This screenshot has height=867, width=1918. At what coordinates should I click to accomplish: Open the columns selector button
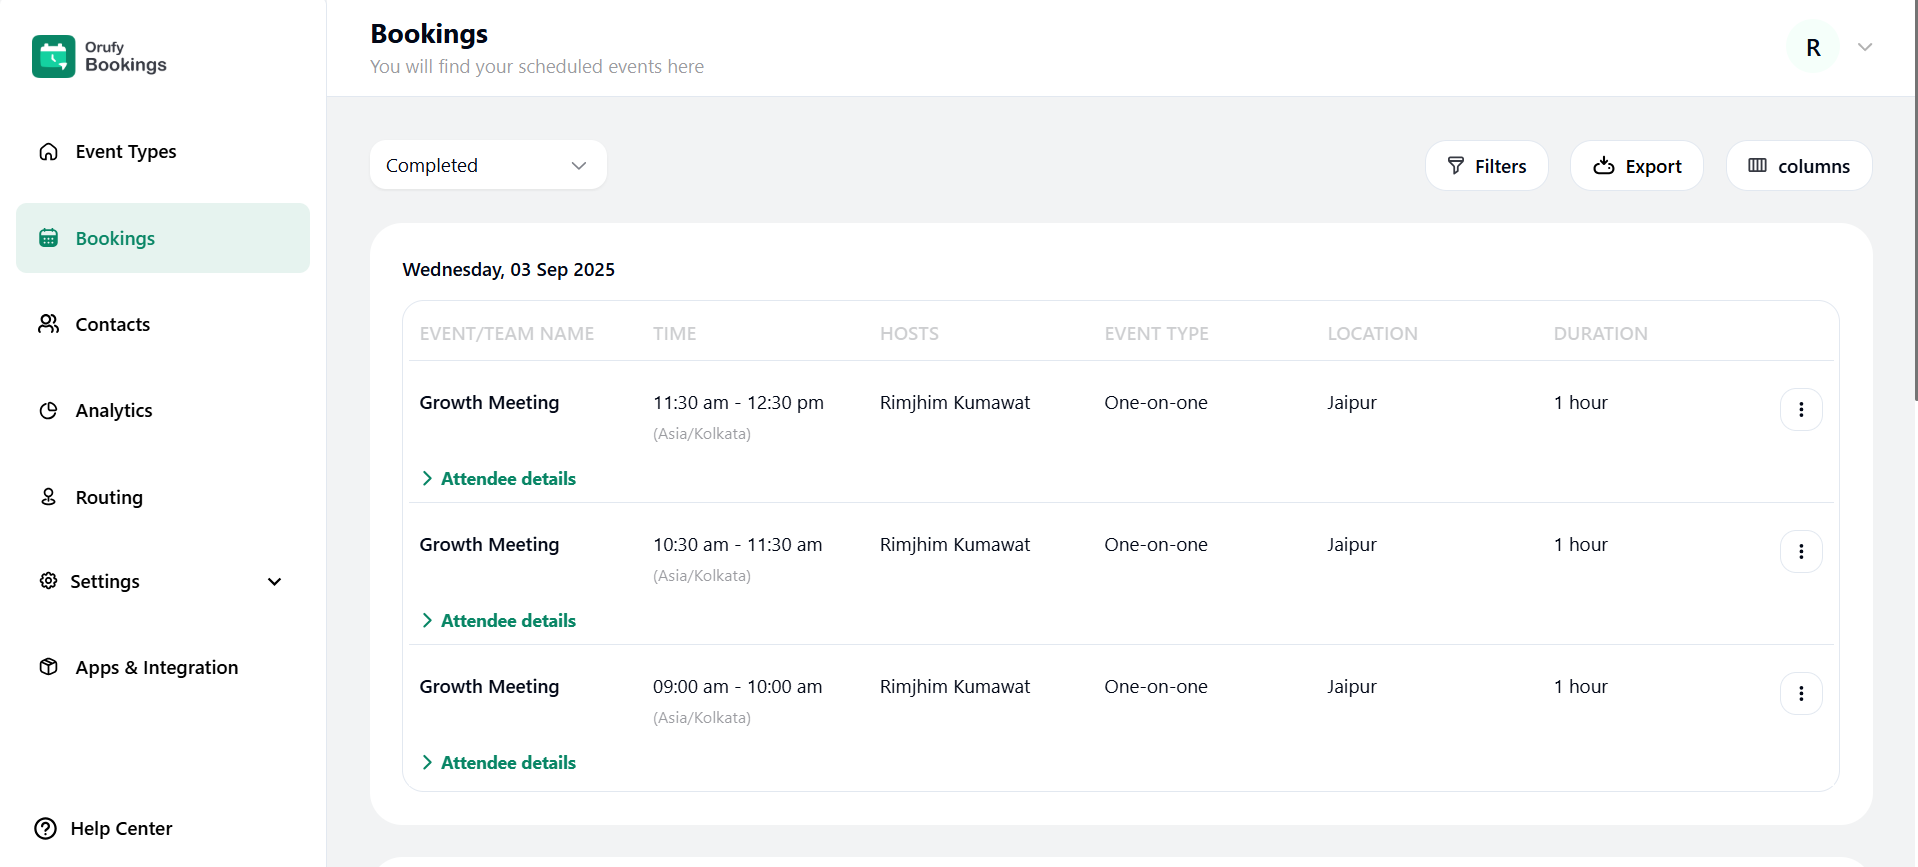tap(1798, 166)
